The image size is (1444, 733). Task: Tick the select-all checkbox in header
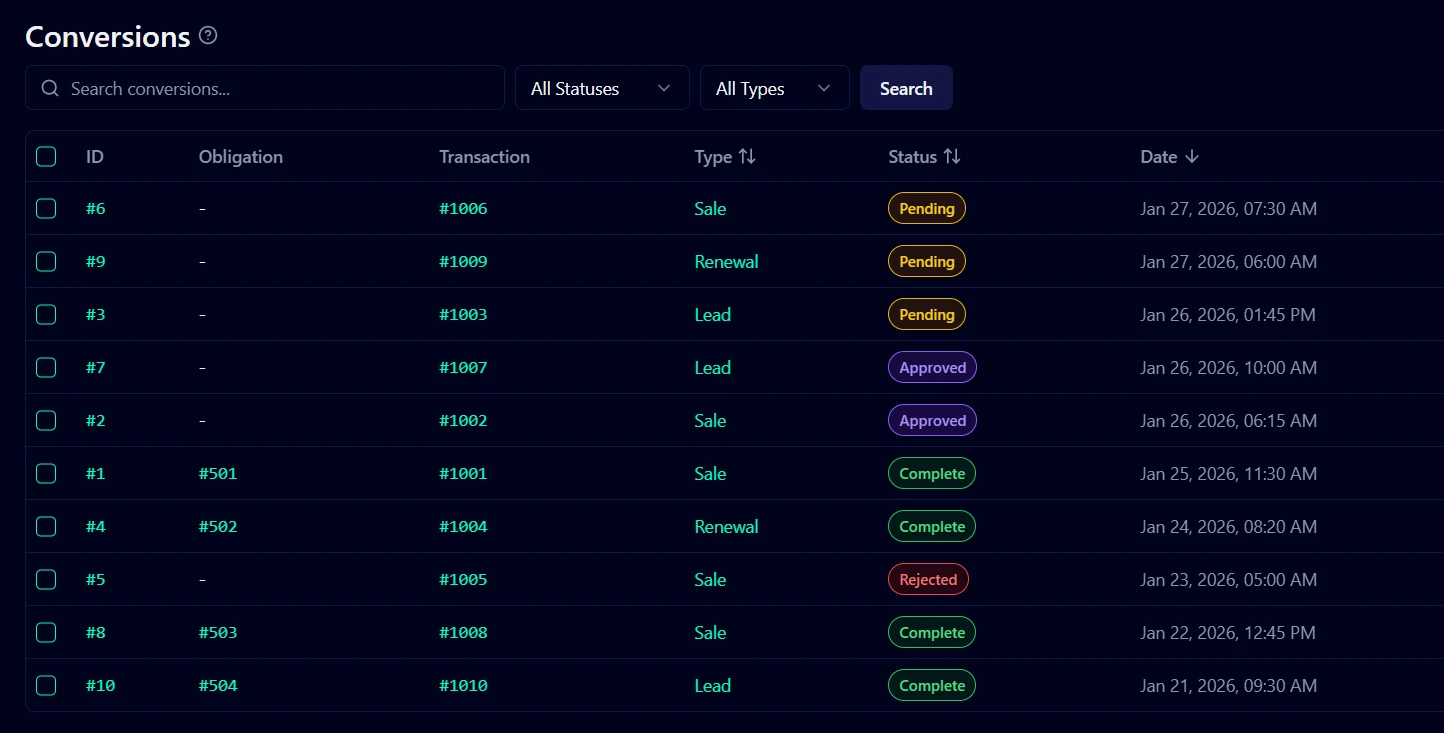pyautogui.click(x=46, y=156)
